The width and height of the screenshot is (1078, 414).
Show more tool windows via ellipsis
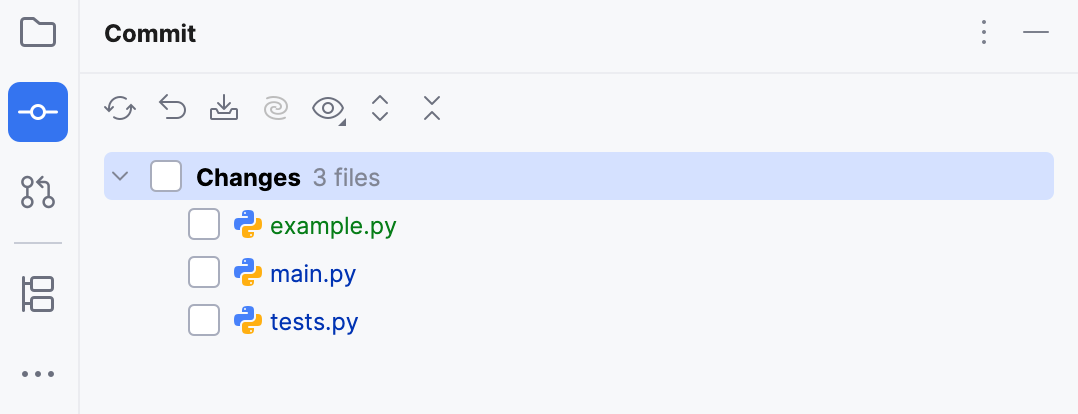(x=38, y=374)
